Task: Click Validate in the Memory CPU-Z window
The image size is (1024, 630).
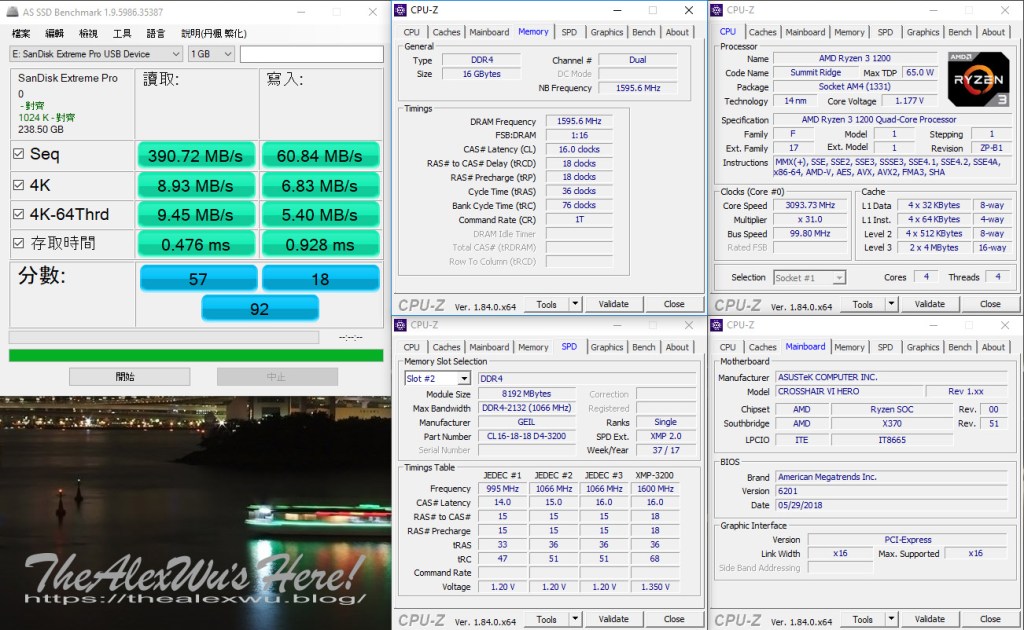Action: click(x=613, y=304)
